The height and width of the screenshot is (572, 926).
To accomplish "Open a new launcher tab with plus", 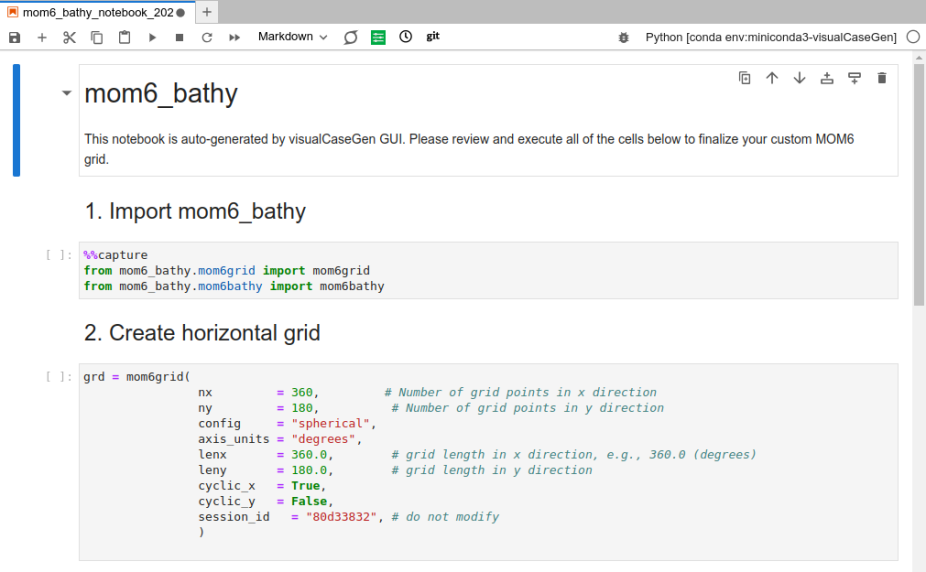I will click(207, 12).
